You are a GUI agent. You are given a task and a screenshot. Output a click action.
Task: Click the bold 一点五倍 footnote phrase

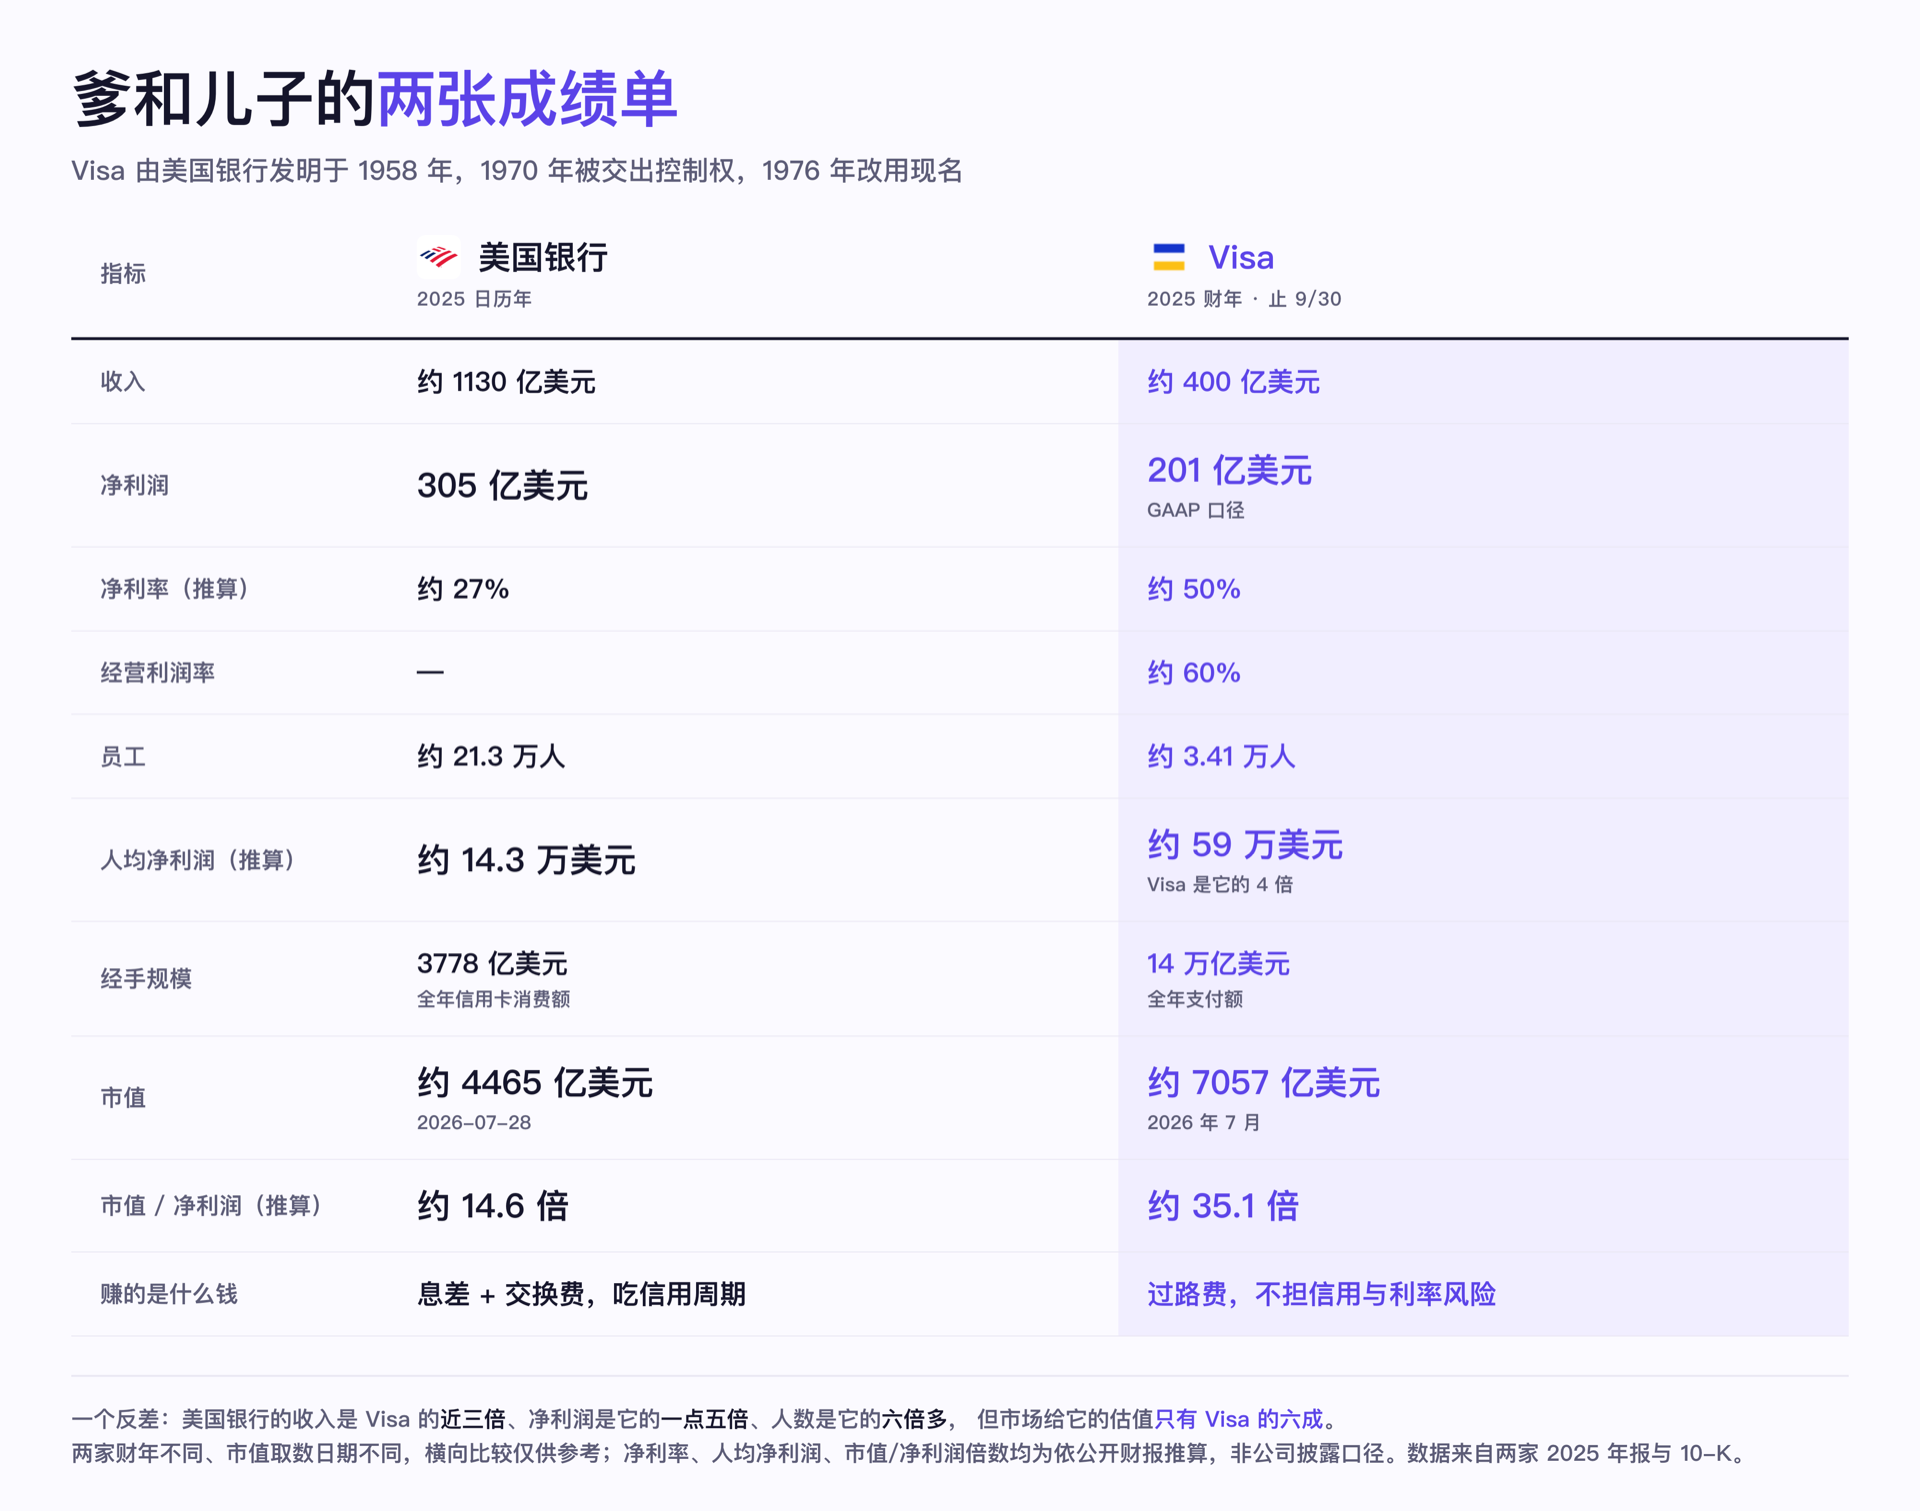(705, 1419)
